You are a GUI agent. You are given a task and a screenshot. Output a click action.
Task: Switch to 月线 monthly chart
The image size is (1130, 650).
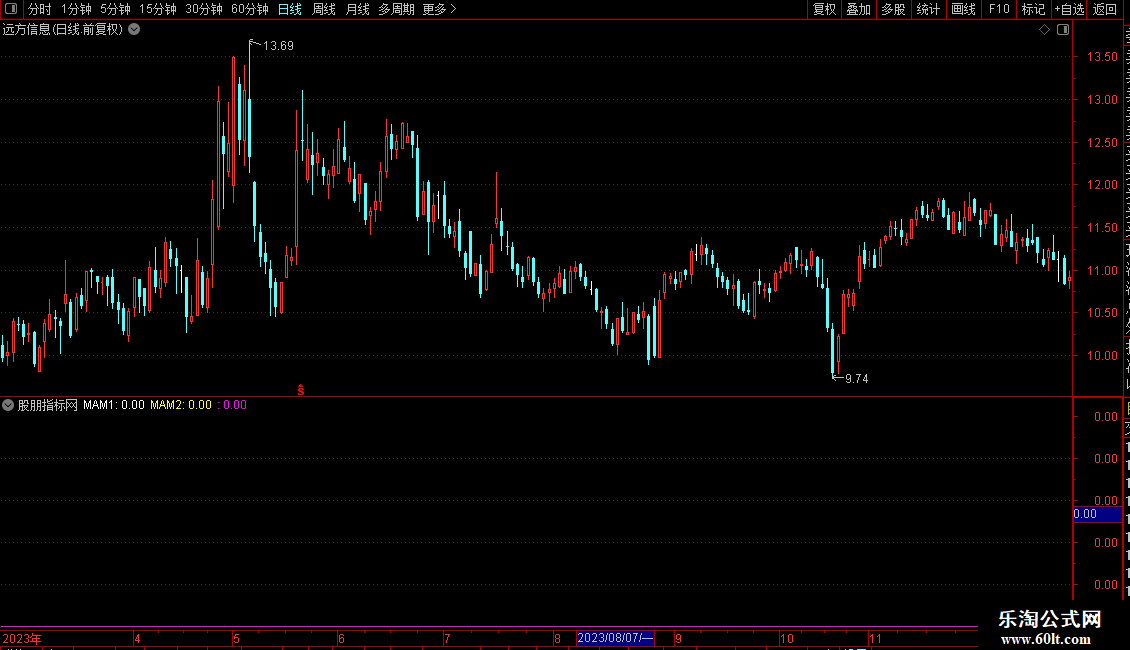tap(357, 9)
